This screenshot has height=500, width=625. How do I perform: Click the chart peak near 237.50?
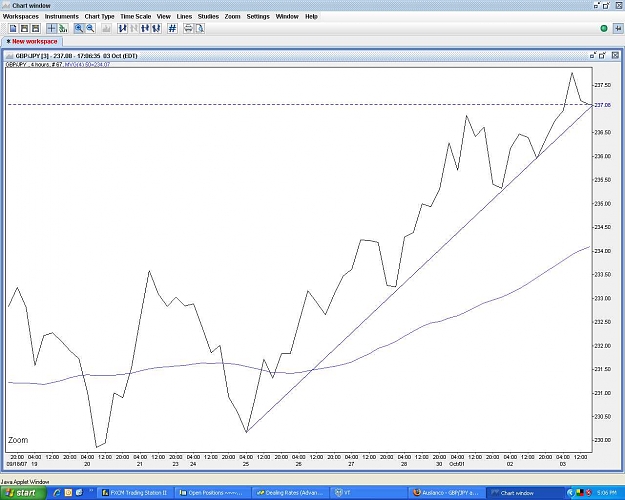(x=572, y=73)
